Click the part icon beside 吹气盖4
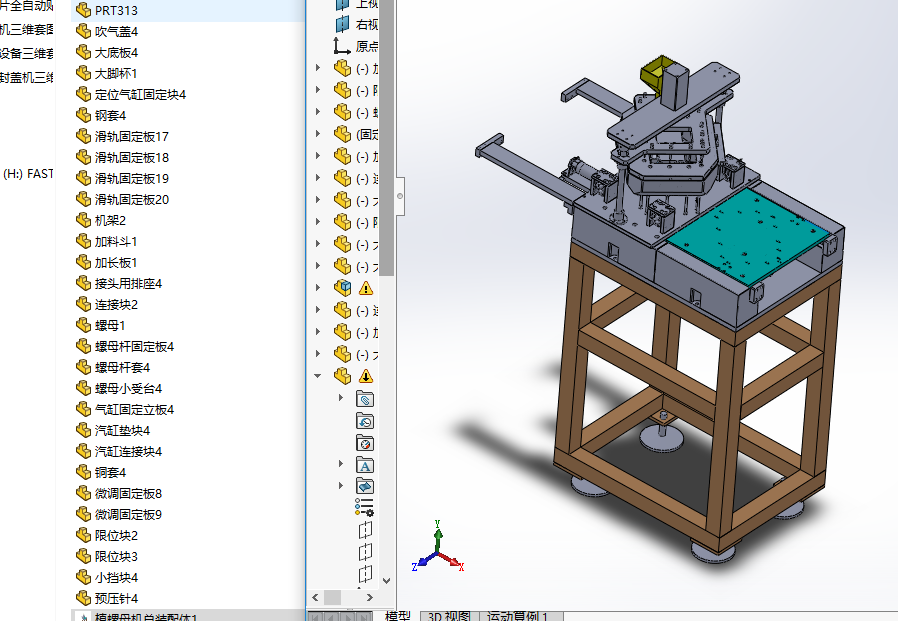 tap(84, 31)
